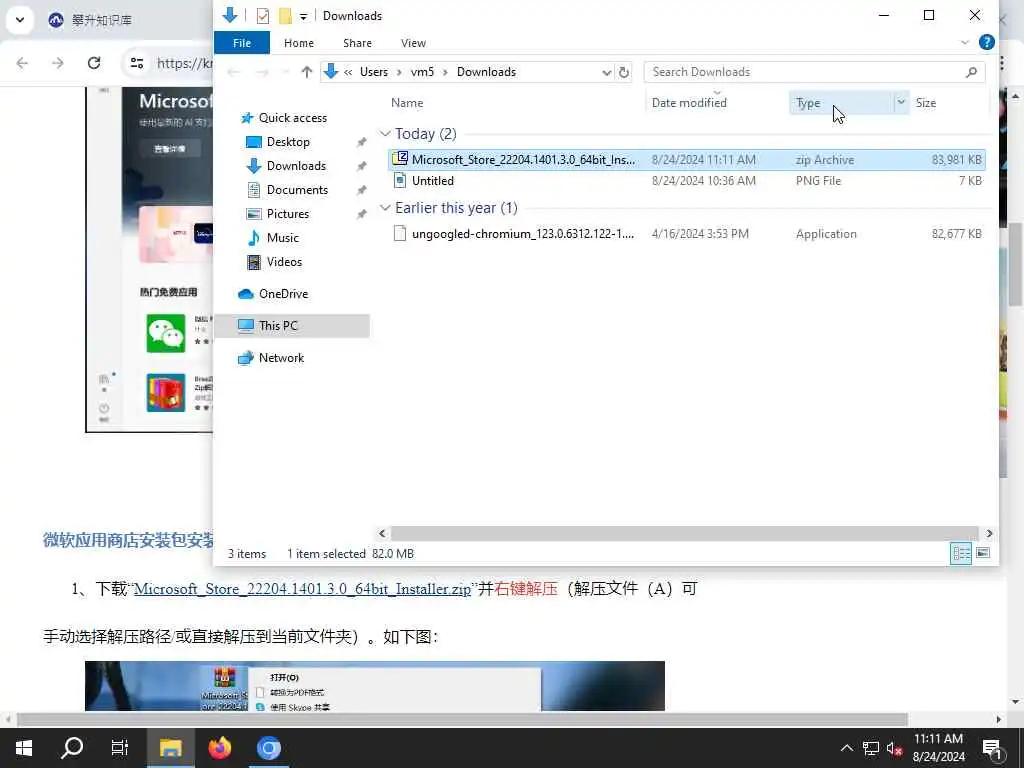
Task: Go up one folder level with the arrow
Action: 307,72
